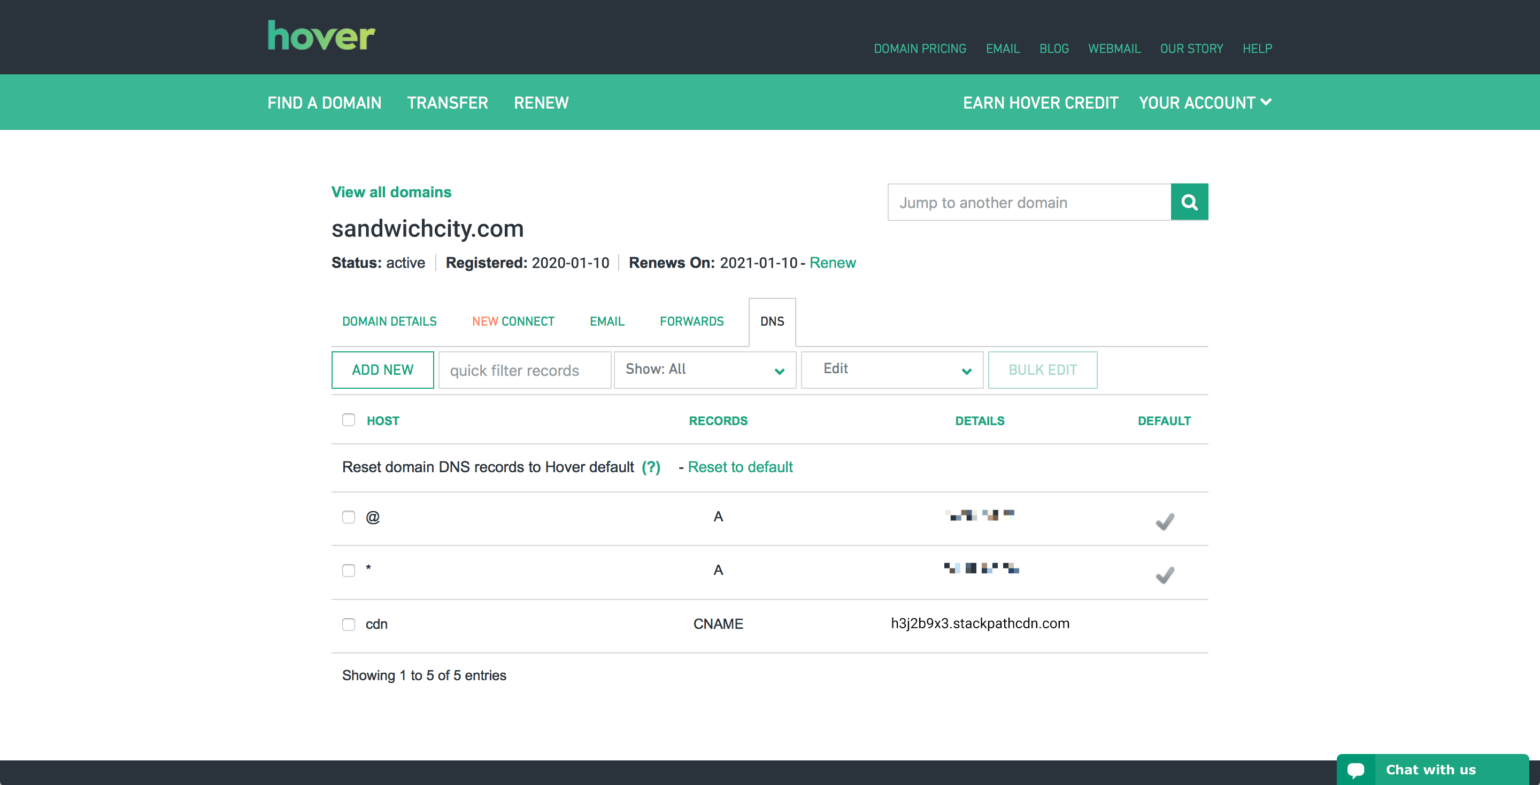Viewport: 1540px width, 785px height.
Task: Focus the quick filter records field
Action: 524,370
